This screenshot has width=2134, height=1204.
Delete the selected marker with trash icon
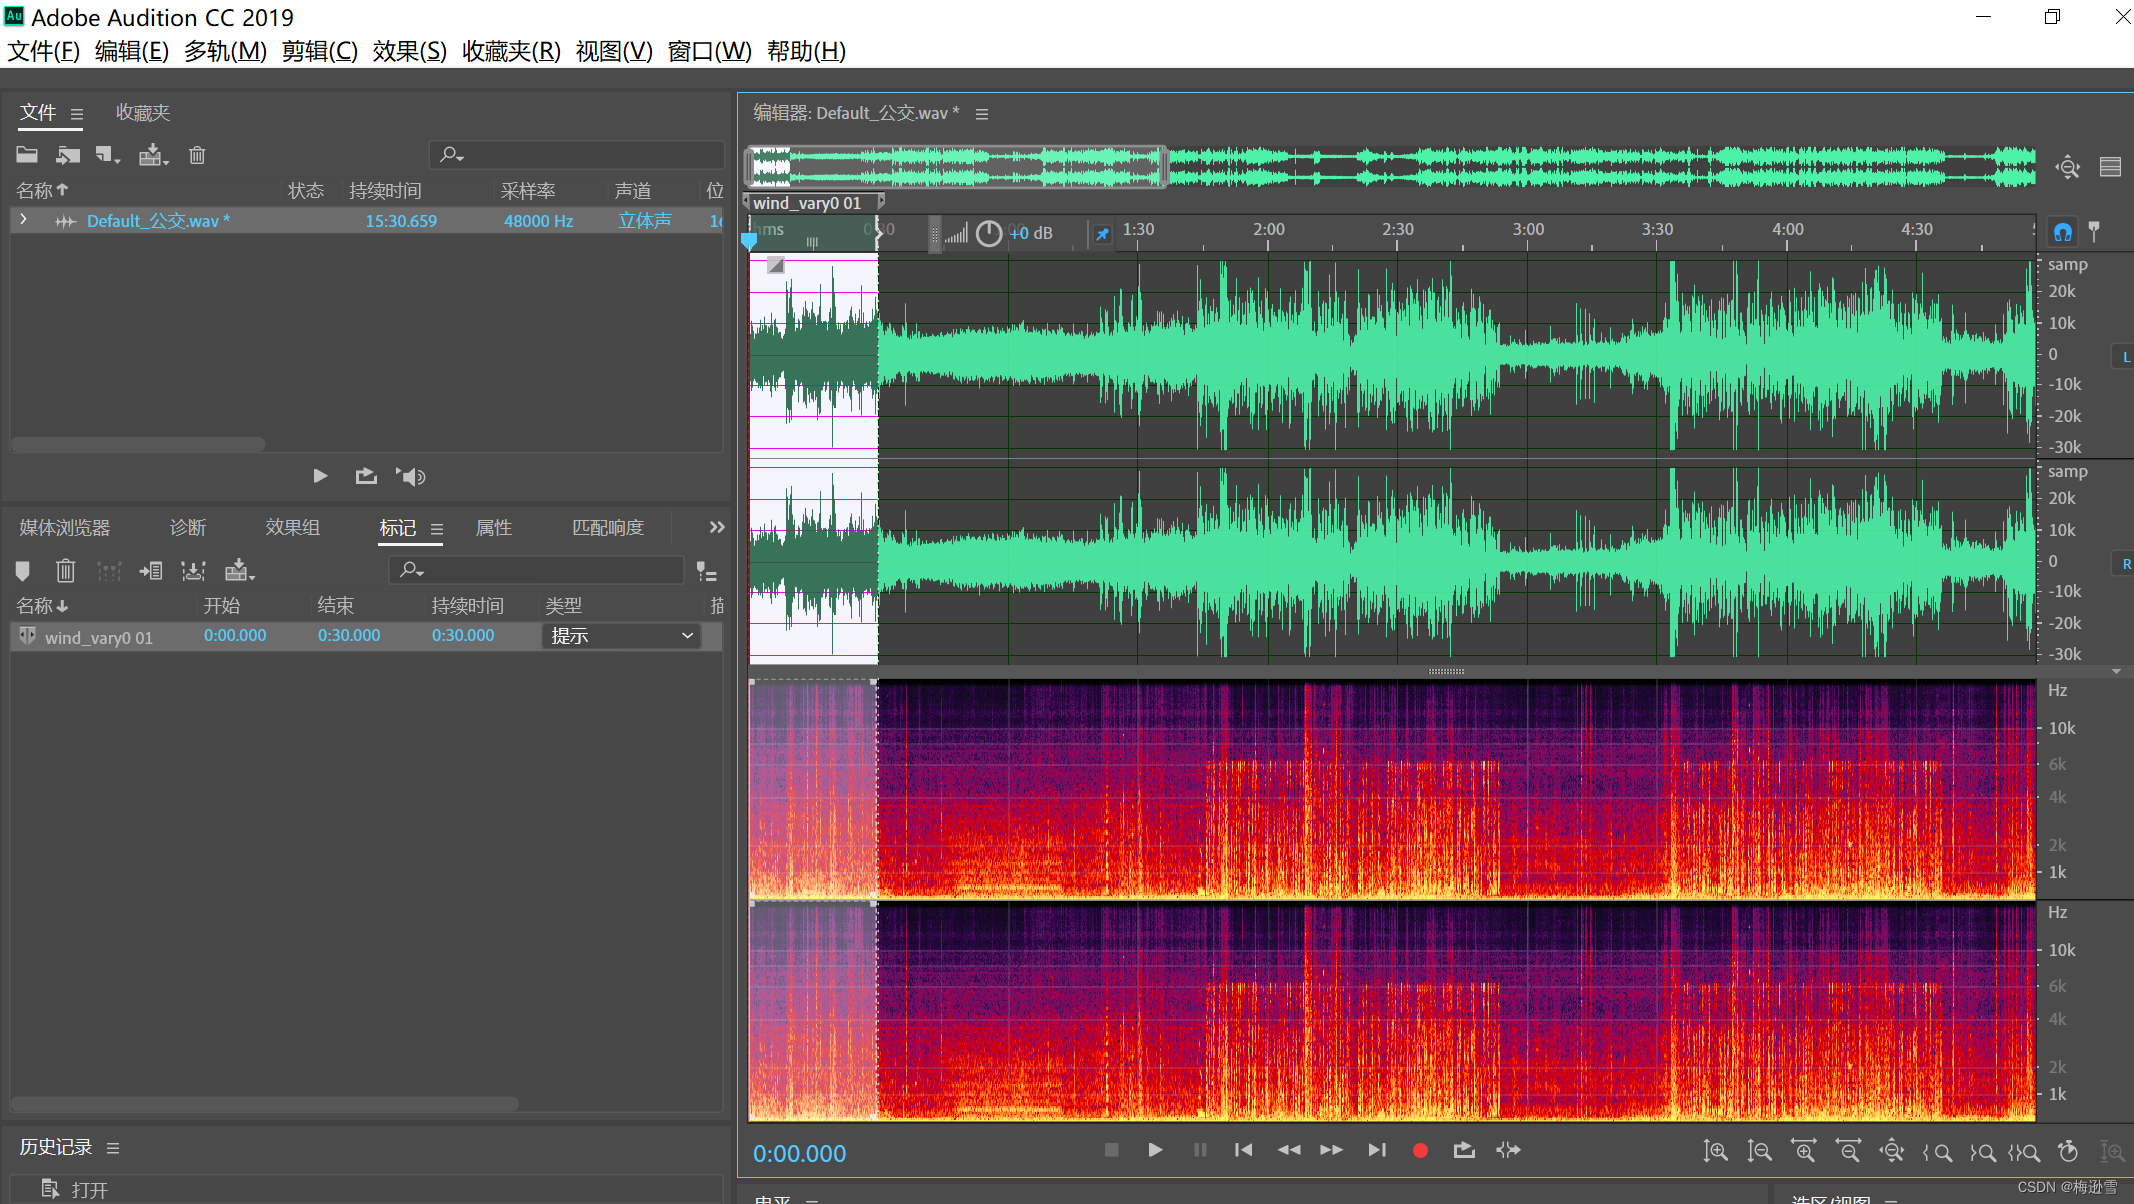(x=65, y=571)
